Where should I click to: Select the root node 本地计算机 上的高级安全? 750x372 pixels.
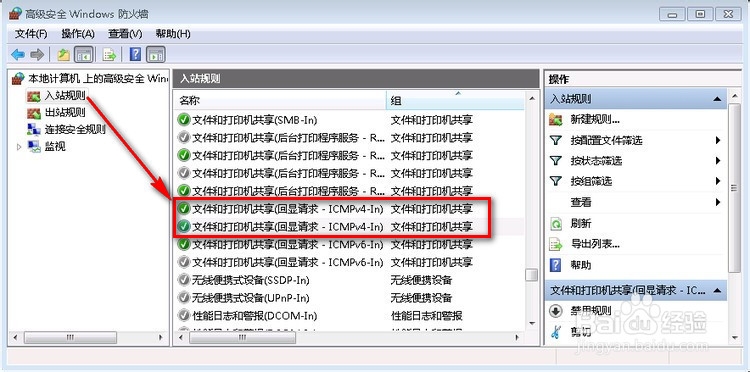97,78
